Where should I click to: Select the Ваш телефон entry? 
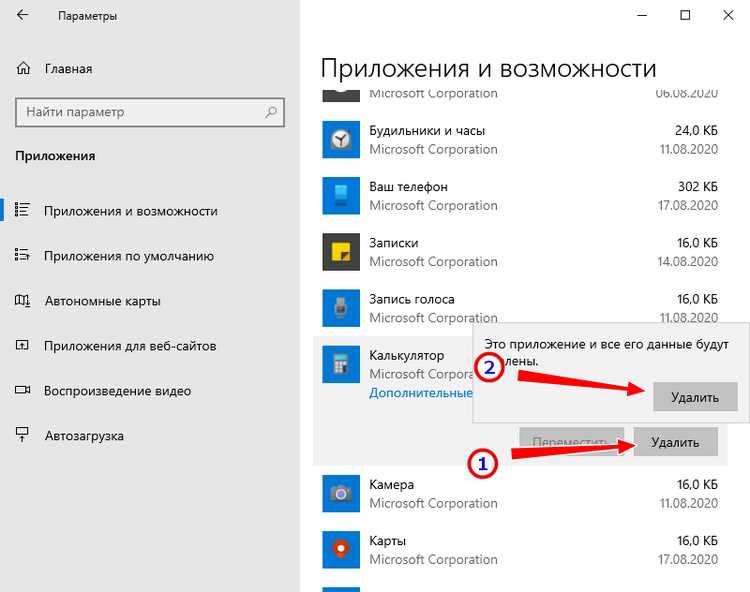coord(520,196)
